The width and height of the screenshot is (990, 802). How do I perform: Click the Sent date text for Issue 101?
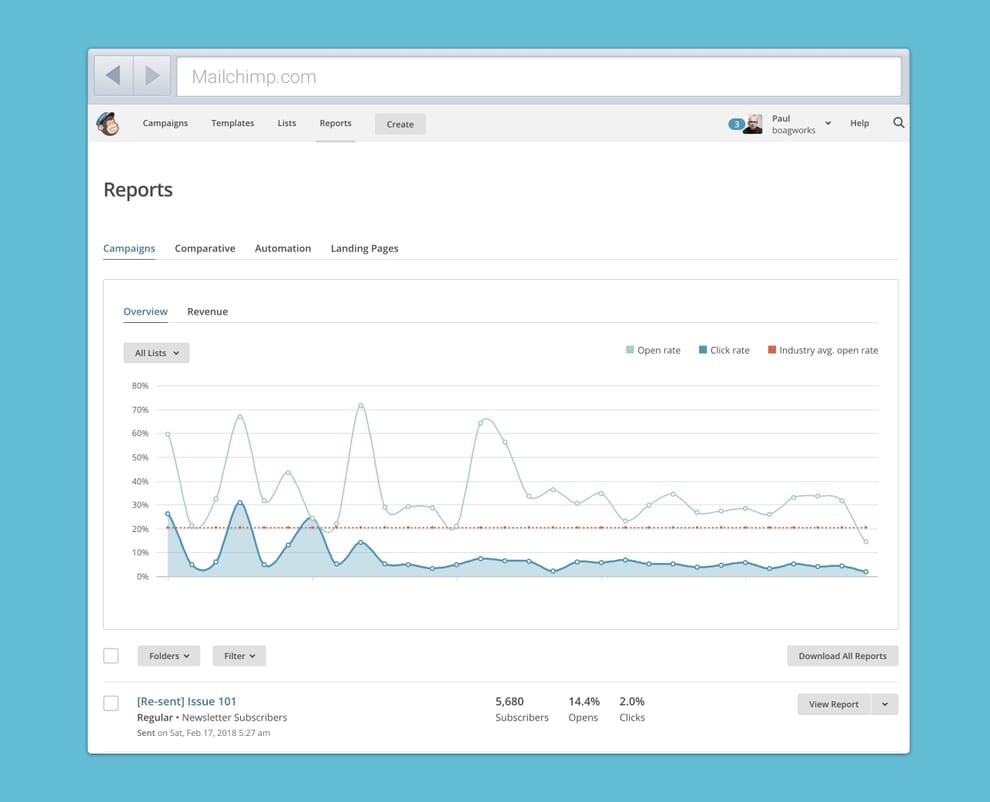click(203, 733)
